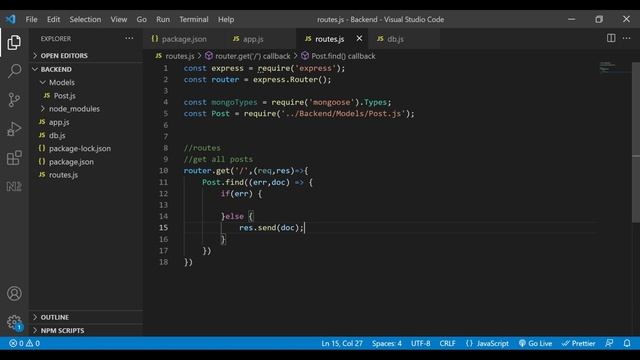The width and height of the screenshot is (640, 360).
Task: Open editor more actions ellipsis
Action: [x=627, y=38]
